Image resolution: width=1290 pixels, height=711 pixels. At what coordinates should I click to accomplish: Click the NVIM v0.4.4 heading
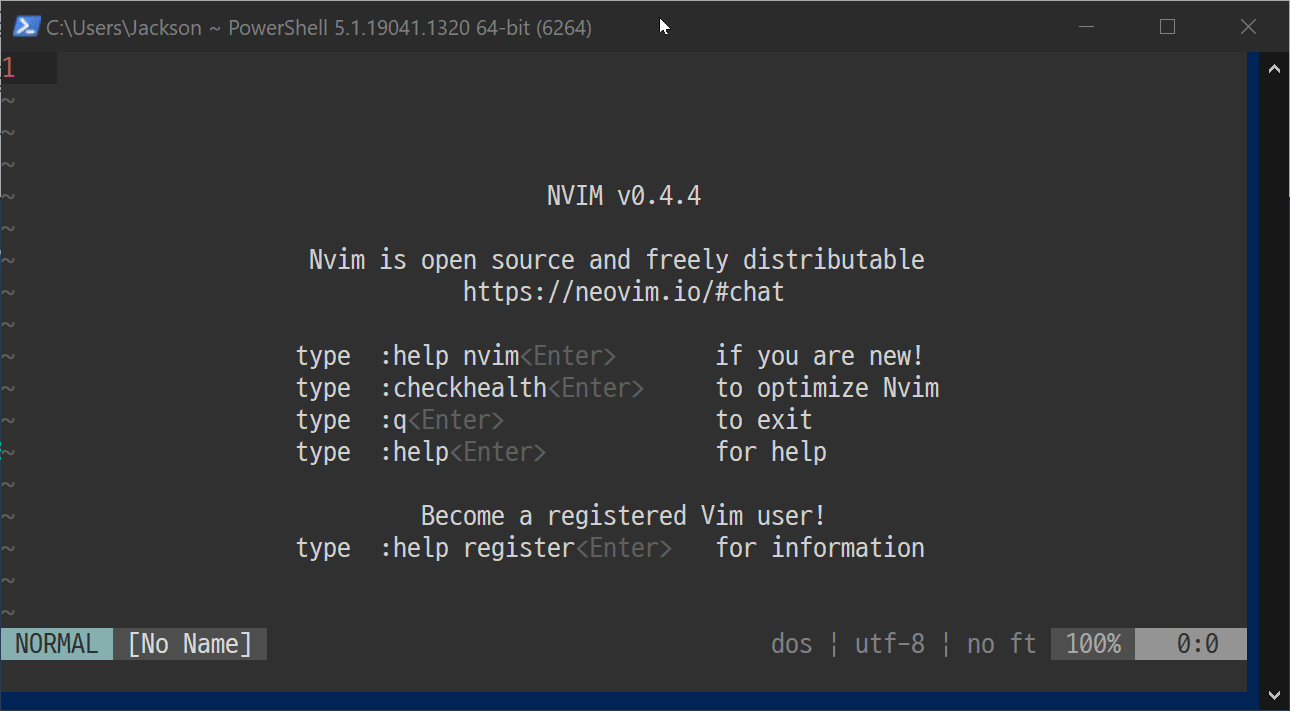624,196
